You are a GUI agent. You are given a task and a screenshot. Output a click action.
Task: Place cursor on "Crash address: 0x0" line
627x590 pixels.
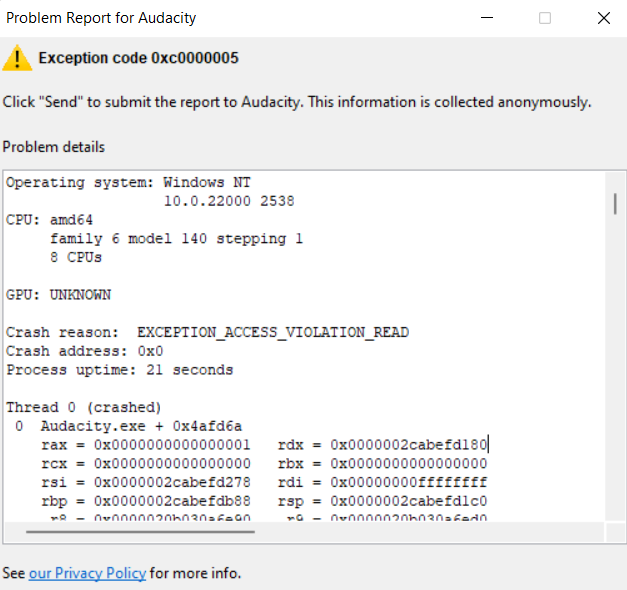pyautogui.click(x=84, y=351)
